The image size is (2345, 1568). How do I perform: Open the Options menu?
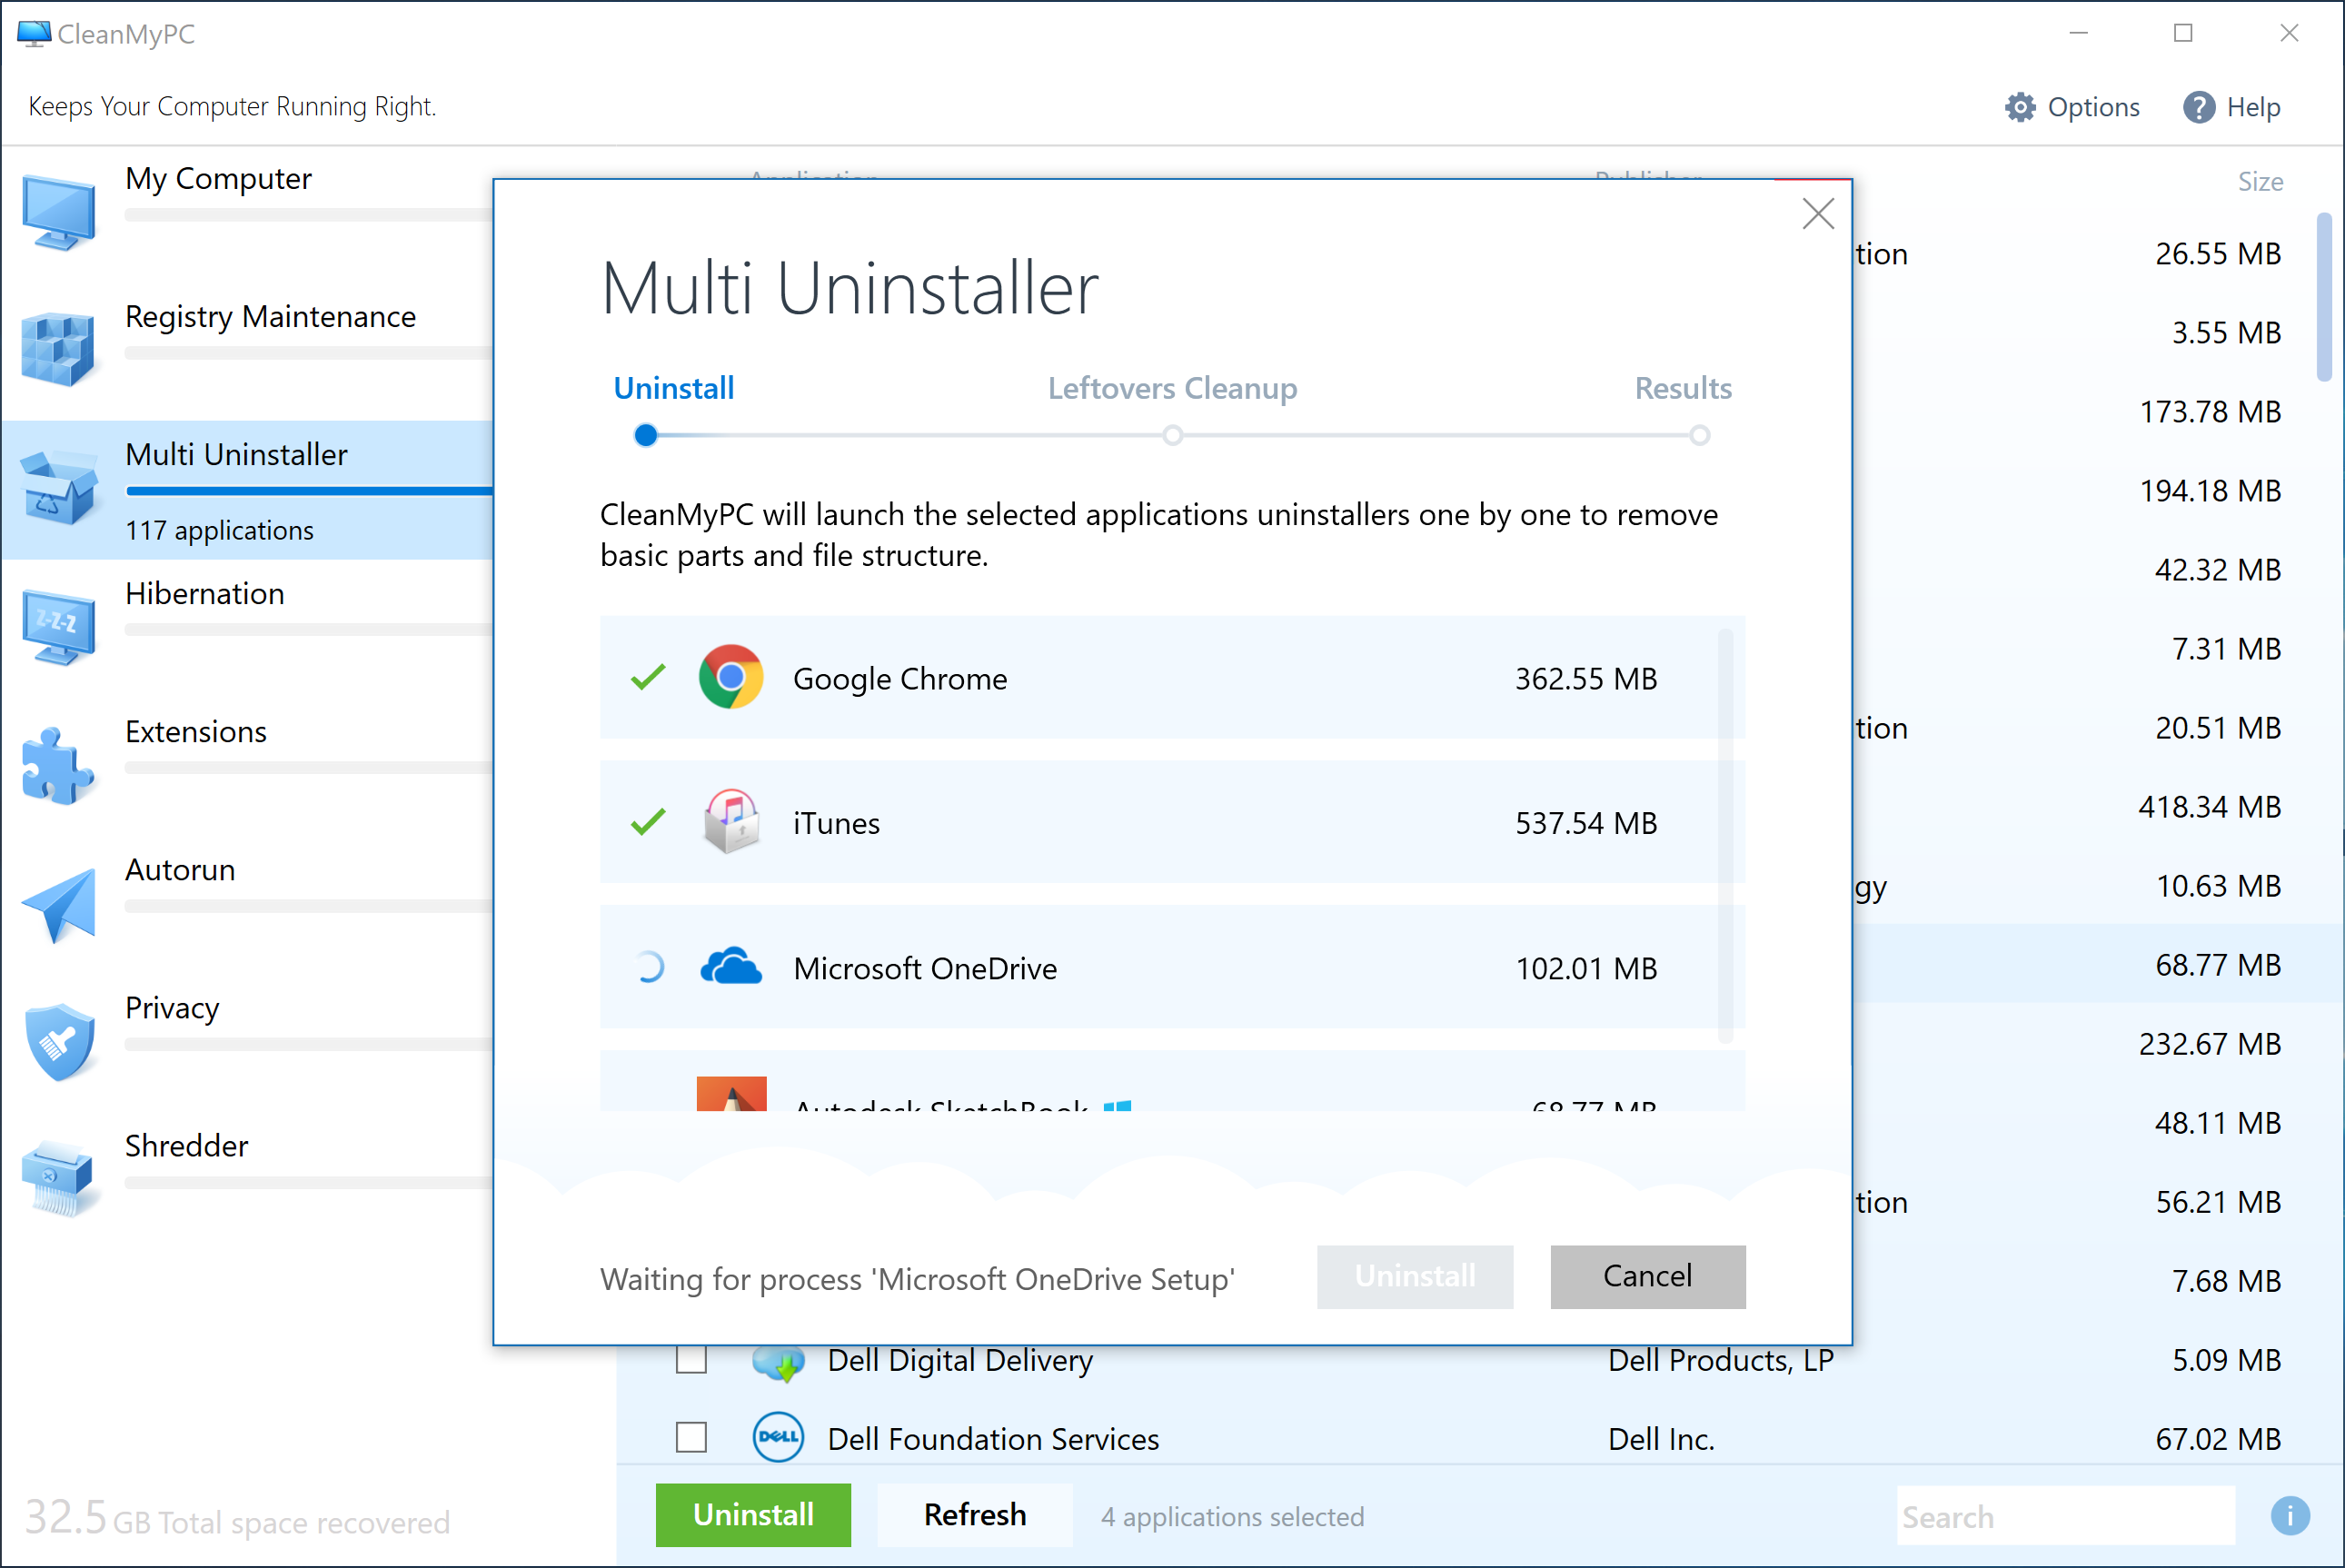[2075, 105]
